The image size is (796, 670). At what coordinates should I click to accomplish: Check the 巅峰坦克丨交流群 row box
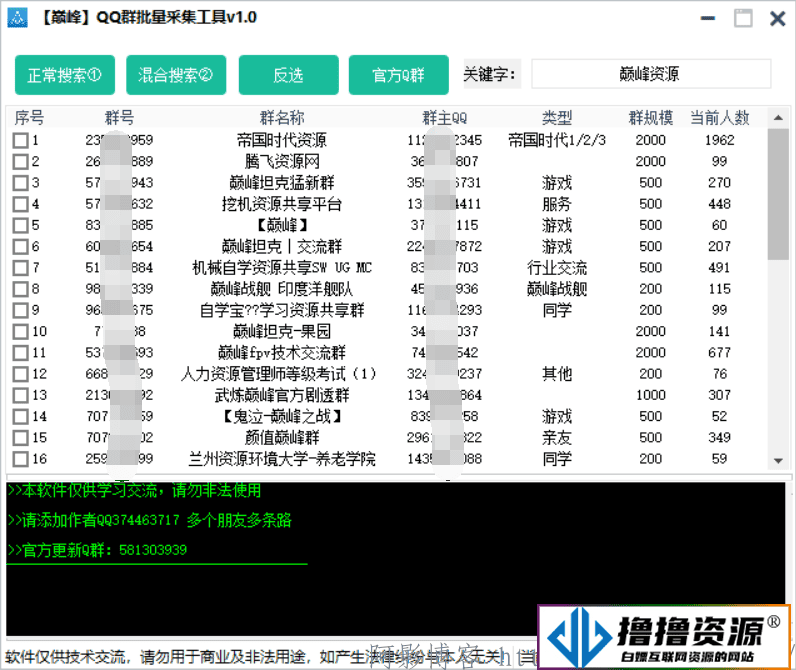coord(20,246)
